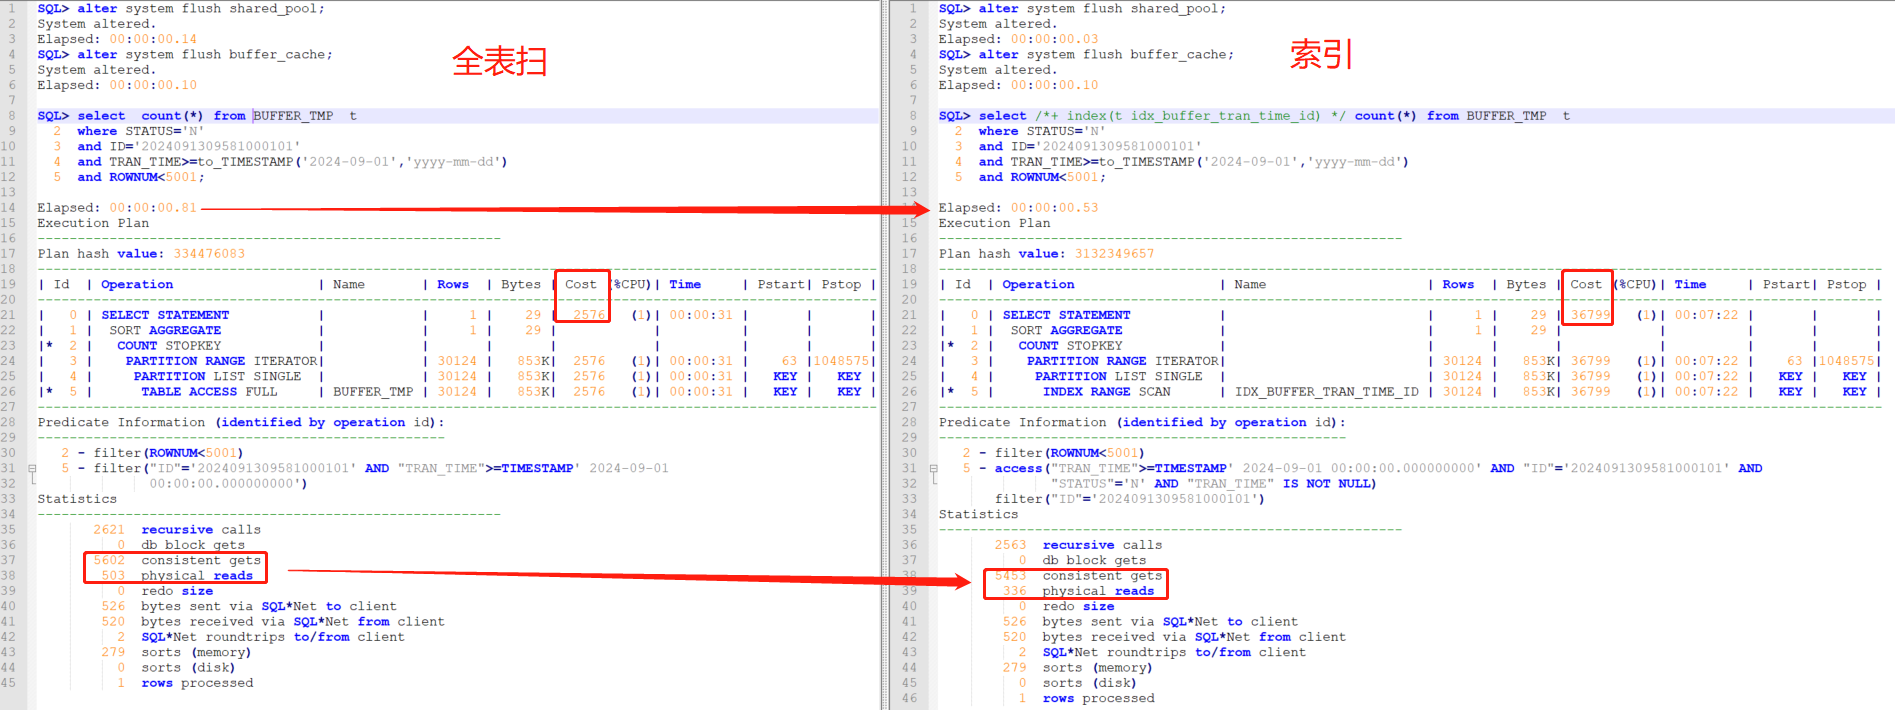
Task: Collapse the fold marker at left pane line 31
Action: click(32, 468)
